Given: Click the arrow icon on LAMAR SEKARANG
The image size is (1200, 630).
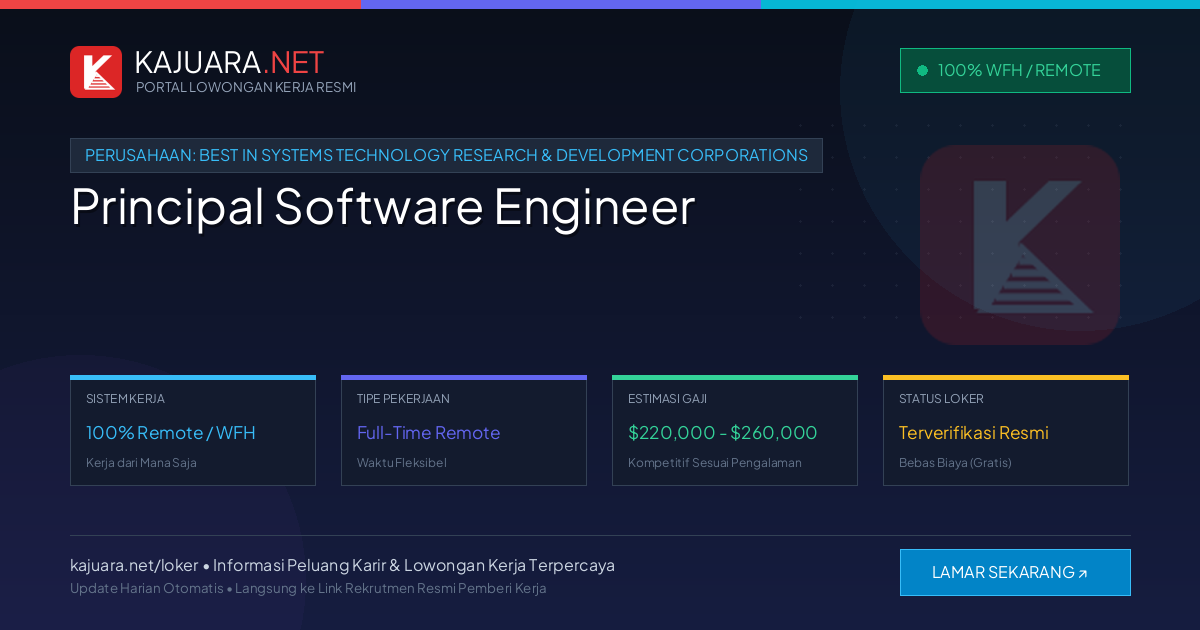Looking at the screenshot, I should pos(1082,574).
